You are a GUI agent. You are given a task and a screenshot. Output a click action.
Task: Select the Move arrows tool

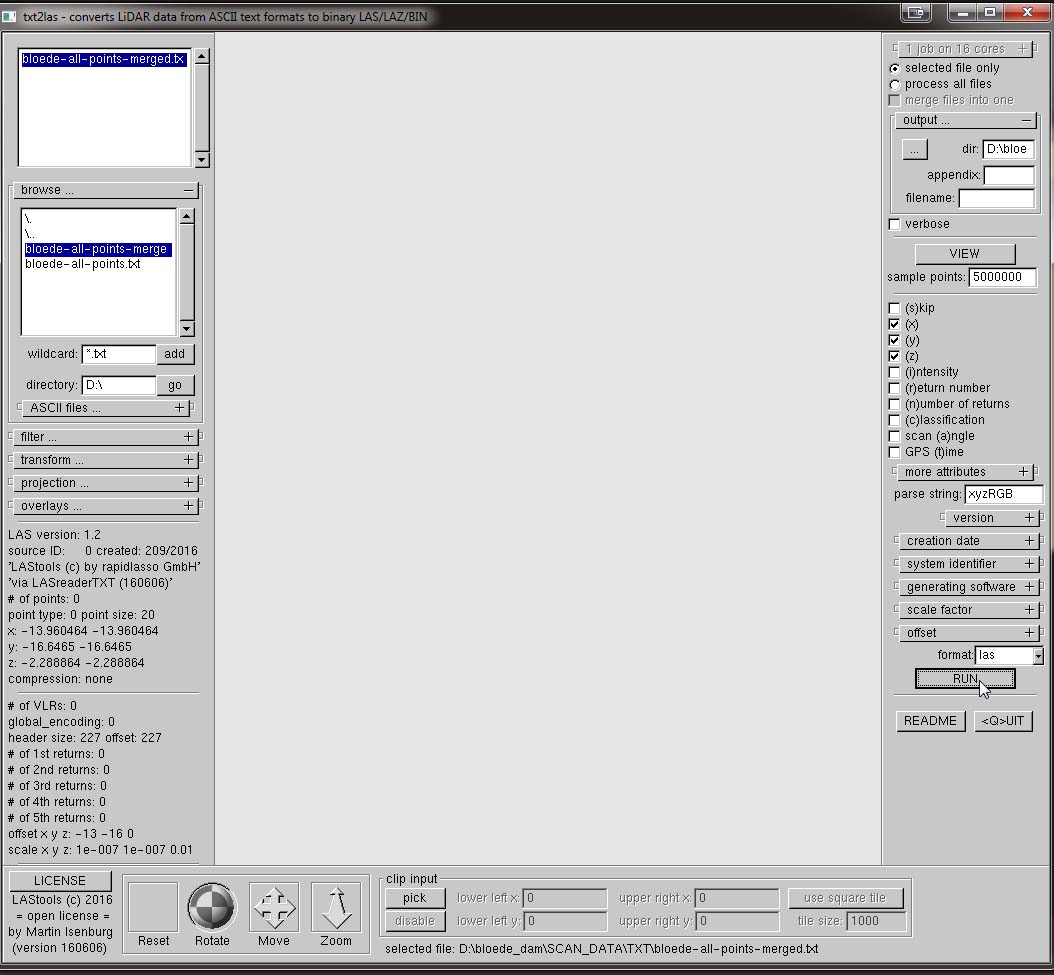[x=274, y=906]
